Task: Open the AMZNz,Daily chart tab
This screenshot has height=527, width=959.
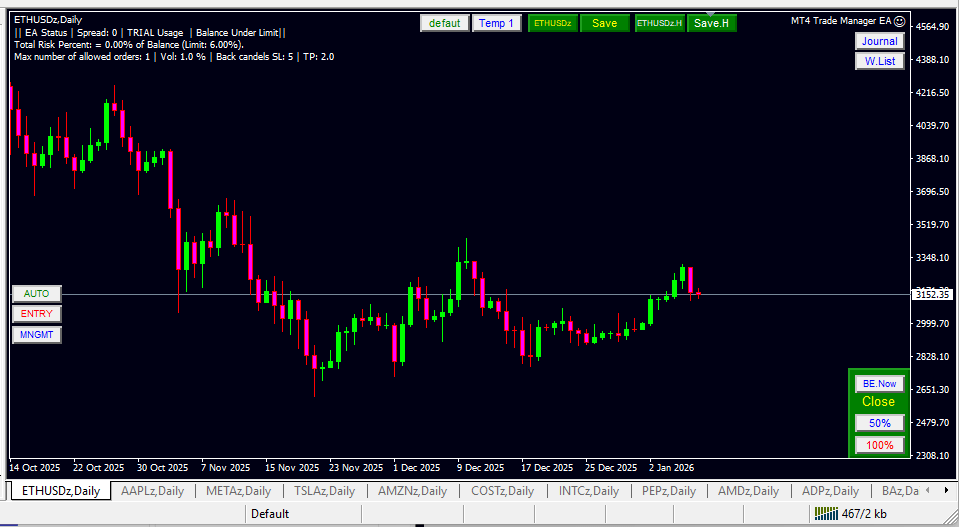Action: pyautogui.click(x=412, y=491)
